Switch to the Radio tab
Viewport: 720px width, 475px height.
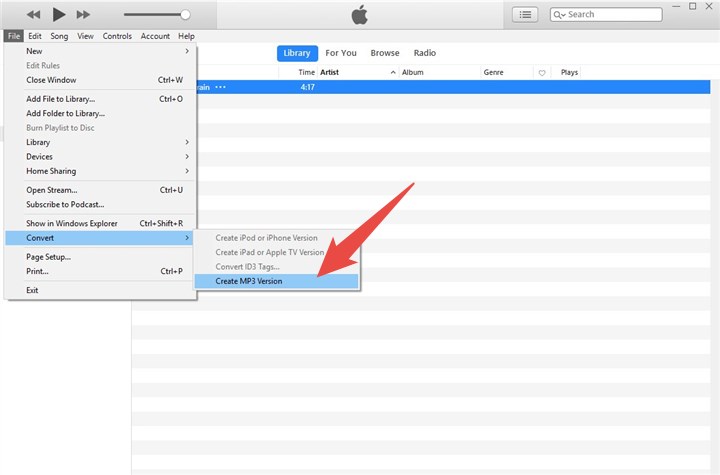(x=425, y=53)
